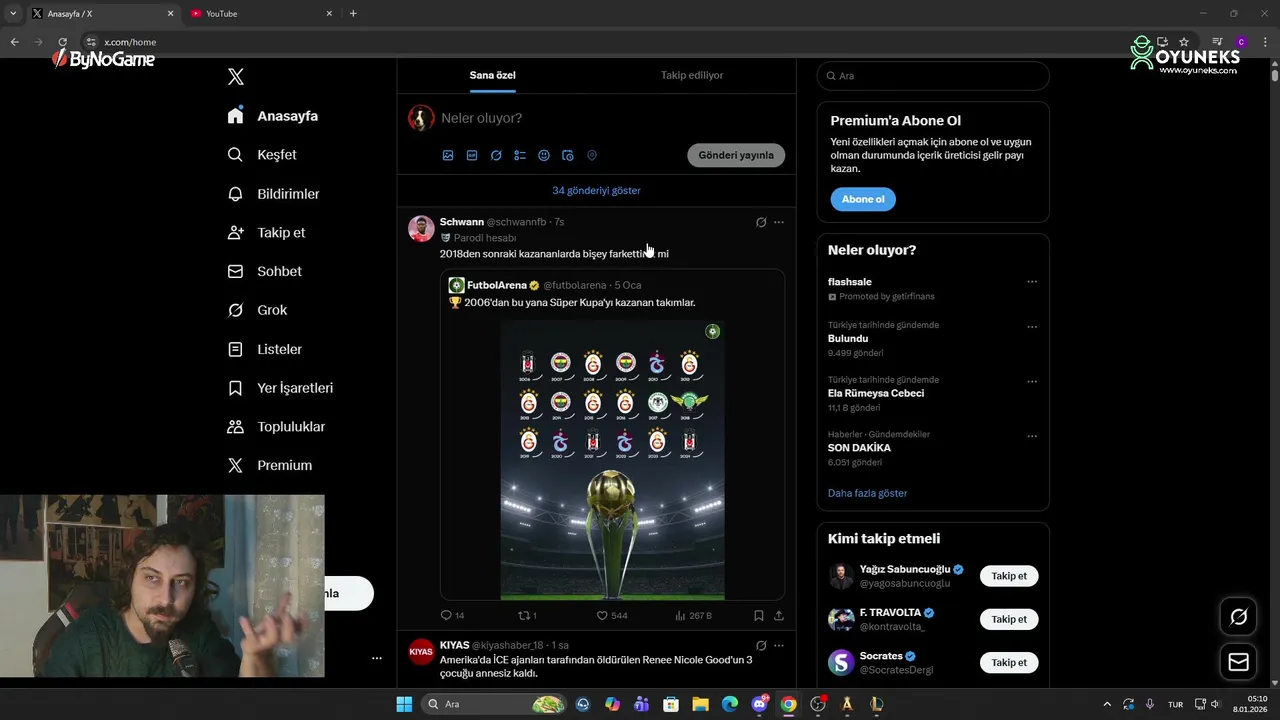Switch to Sana özel tab
The image size is (1280, 720).
[x=493, y=75]
